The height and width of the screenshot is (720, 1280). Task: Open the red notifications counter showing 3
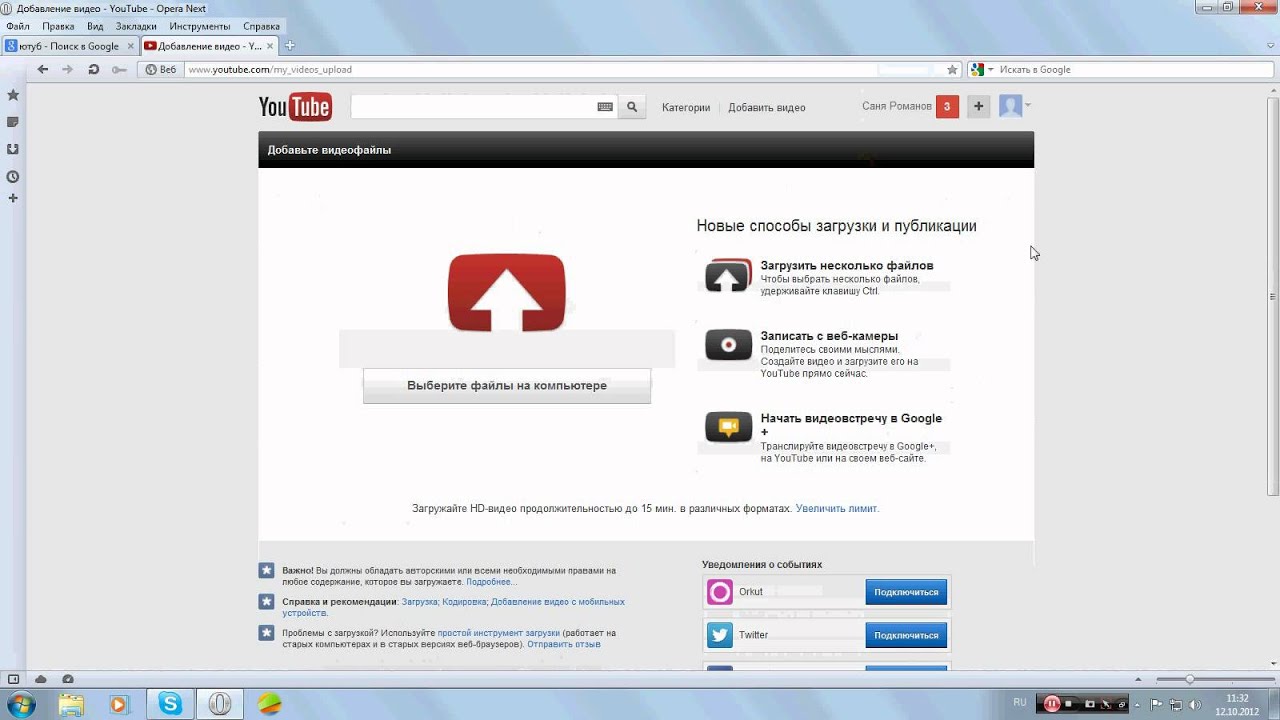947,107
